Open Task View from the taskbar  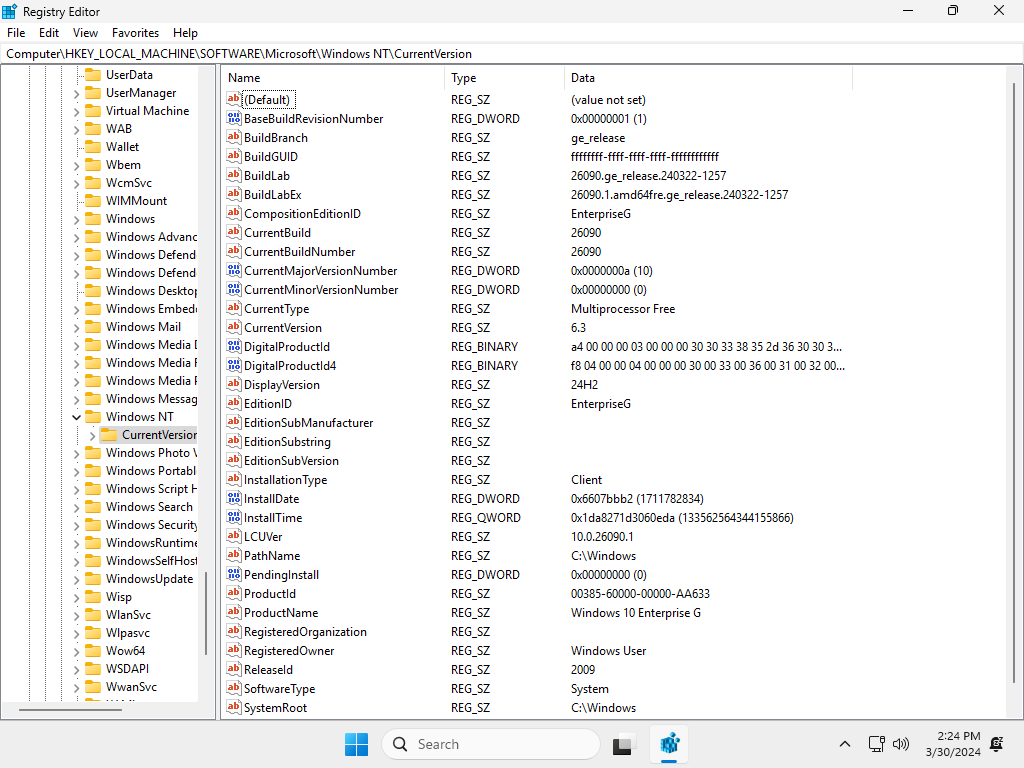[x=624, y=744]
